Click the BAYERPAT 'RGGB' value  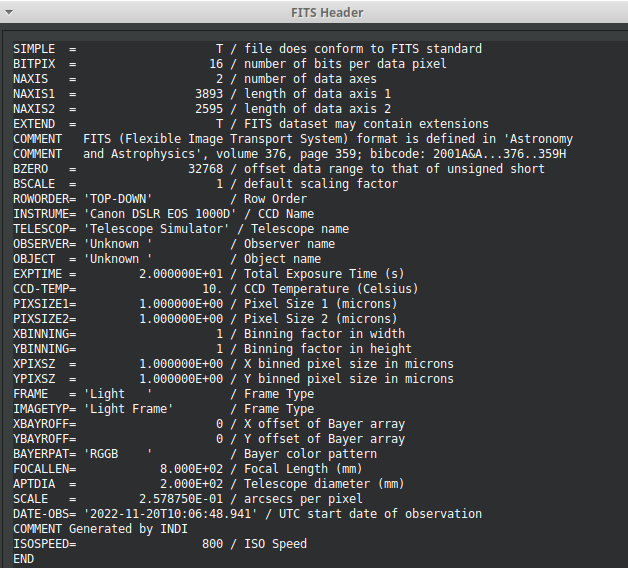103,454
